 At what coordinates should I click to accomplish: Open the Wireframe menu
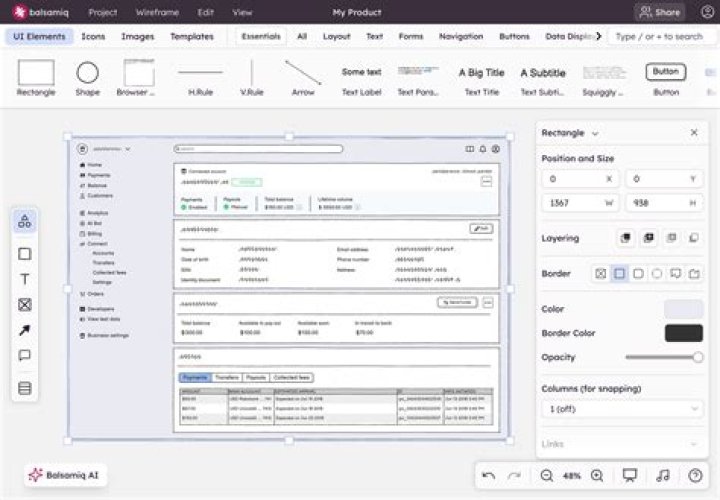[157, 13]
